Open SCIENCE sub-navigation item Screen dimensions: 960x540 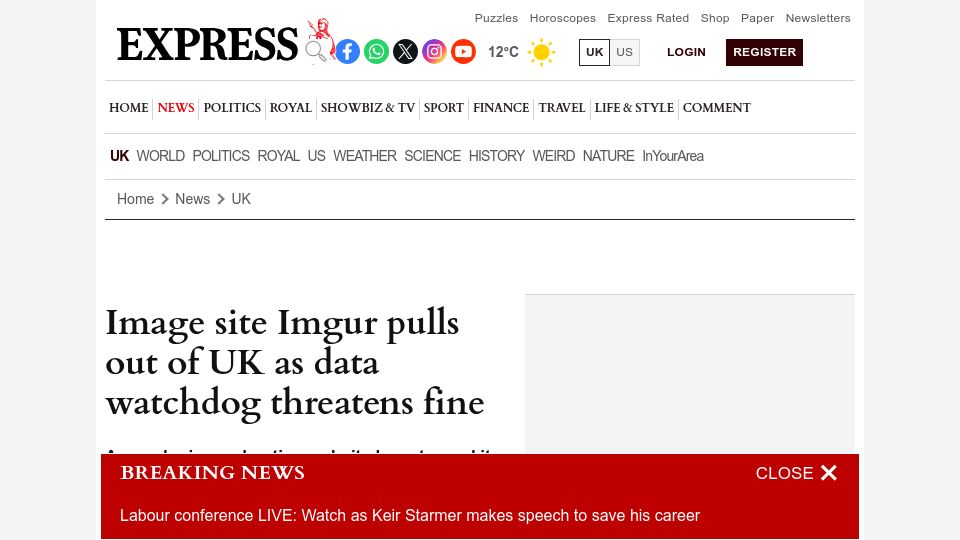point(432,156)
